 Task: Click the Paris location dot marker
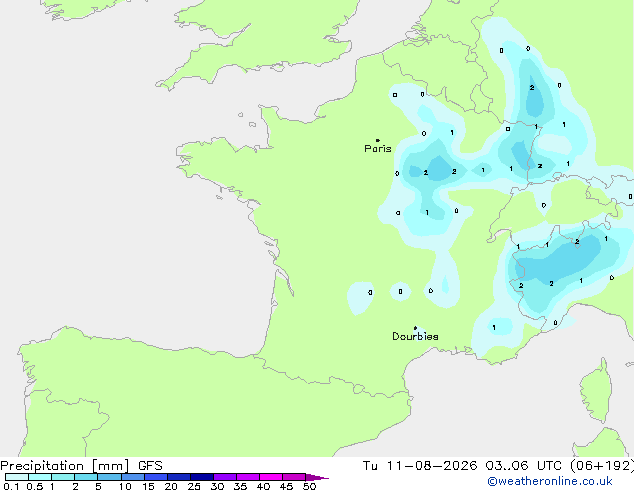tap(378, 140)
